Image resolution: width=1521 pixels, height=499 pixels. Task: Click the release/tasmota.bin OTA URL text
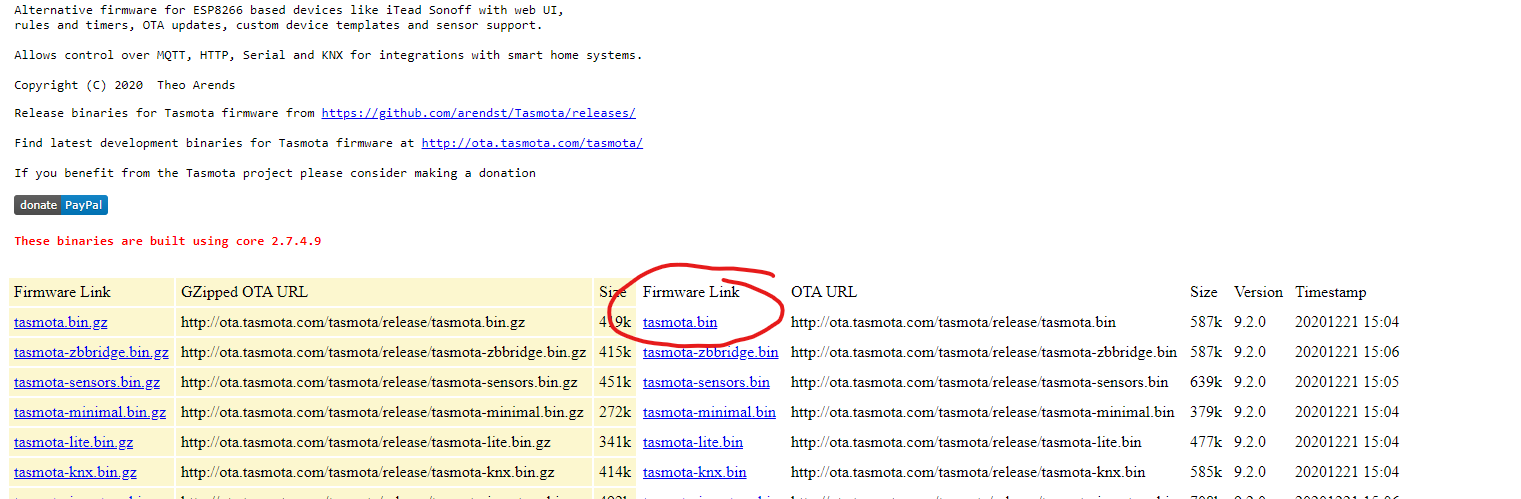coord(953,322)
